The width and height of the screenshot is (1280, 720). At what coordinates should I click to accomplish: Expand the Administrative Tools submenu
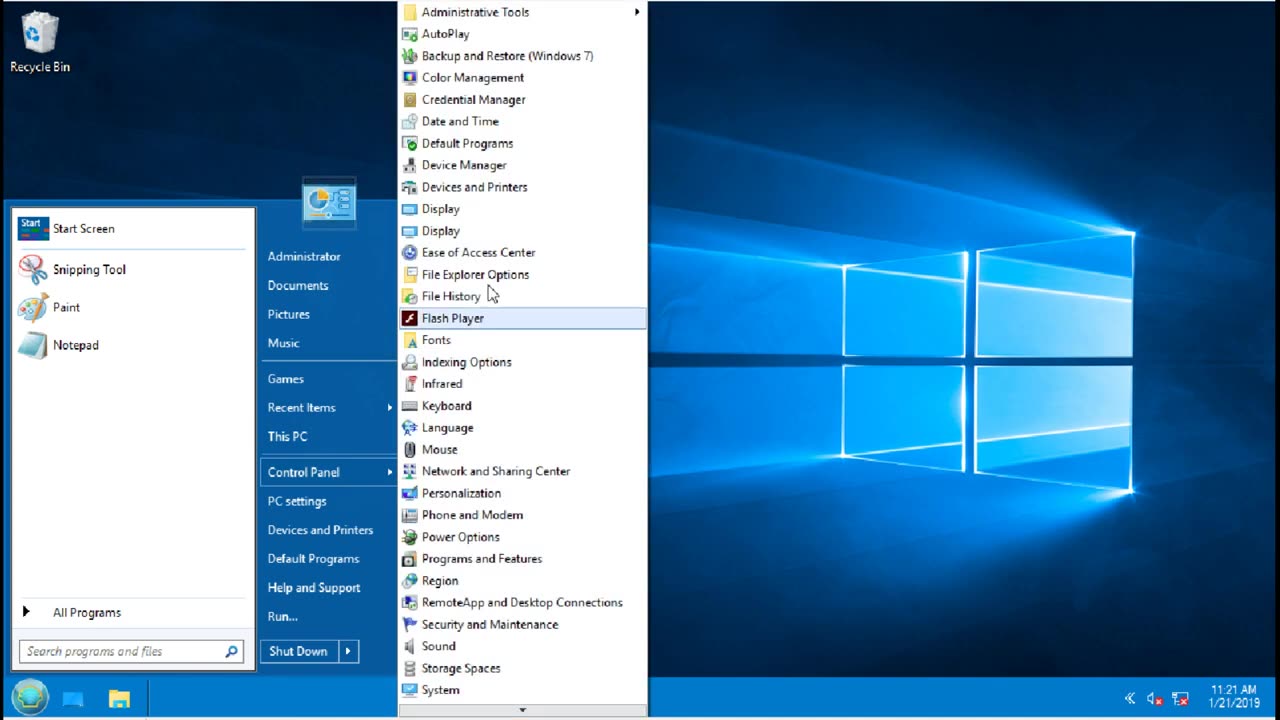pos(637,12)
